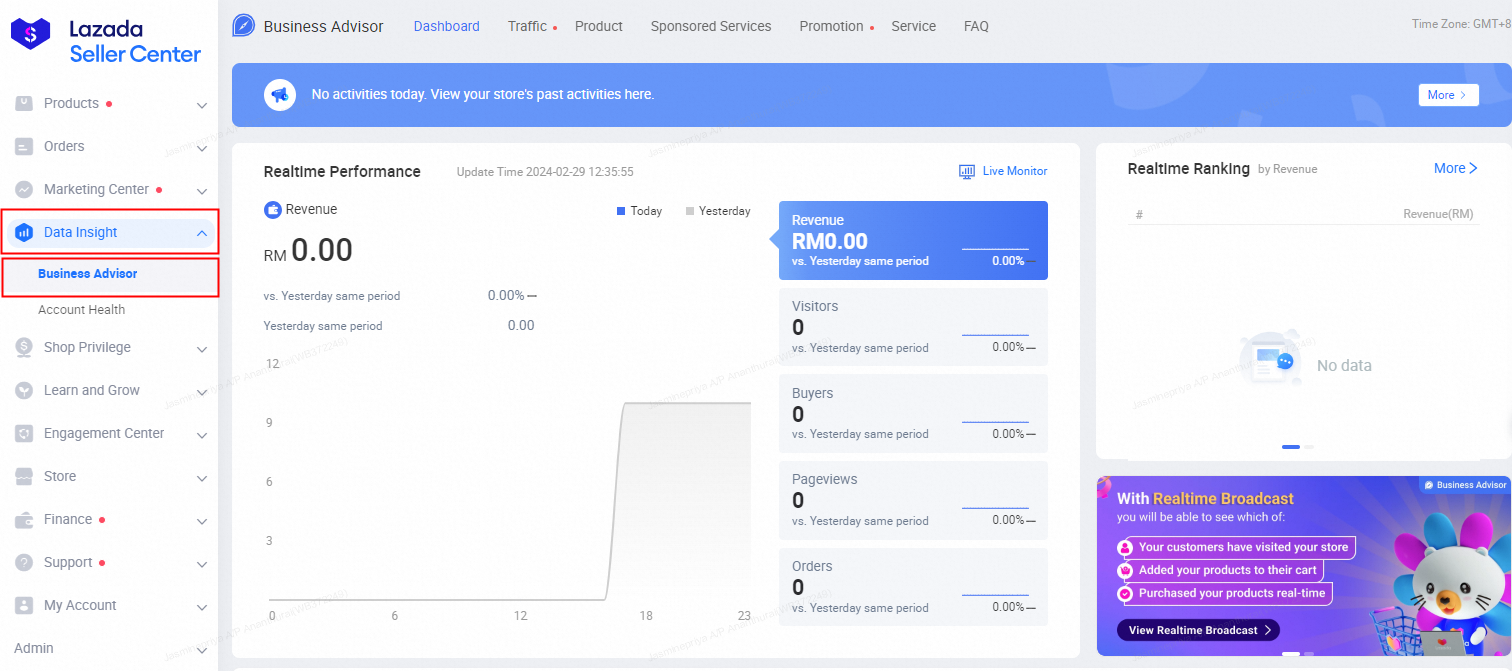The height and width of the screenshot is (671, 1512).
Task: Open the Account Health page
Action: pyautogui.click(x=82, y=309)
